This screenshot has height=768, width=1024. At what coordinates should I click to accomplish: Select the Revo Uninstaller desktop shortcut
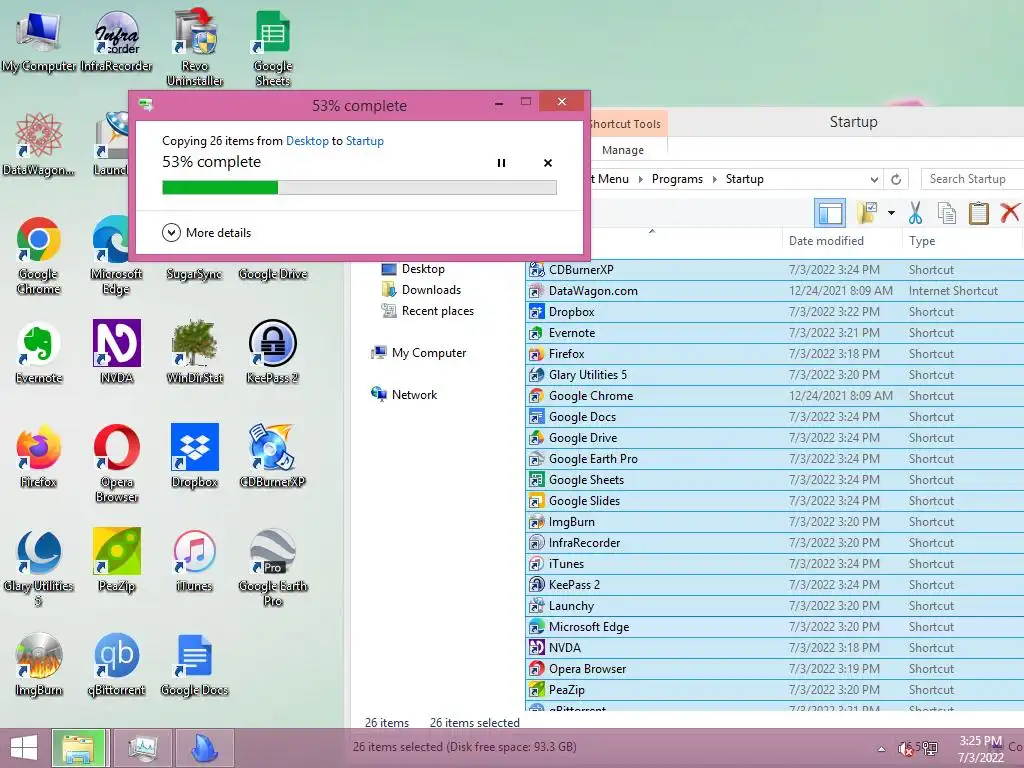click(x=195, y=48)
